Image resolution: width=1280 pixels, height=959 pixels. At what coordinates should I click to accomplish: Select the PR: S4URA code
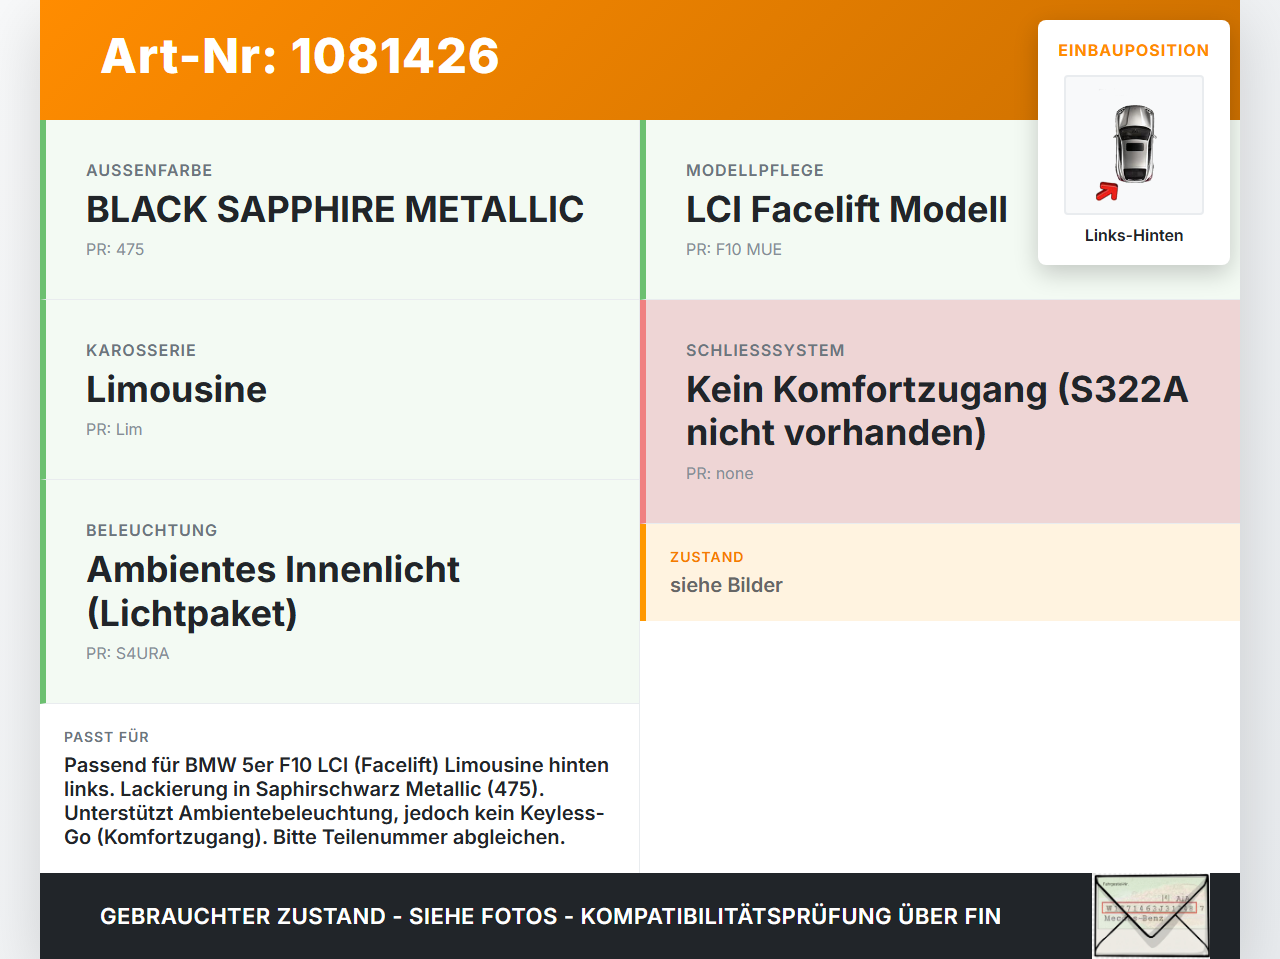[128, 653]
